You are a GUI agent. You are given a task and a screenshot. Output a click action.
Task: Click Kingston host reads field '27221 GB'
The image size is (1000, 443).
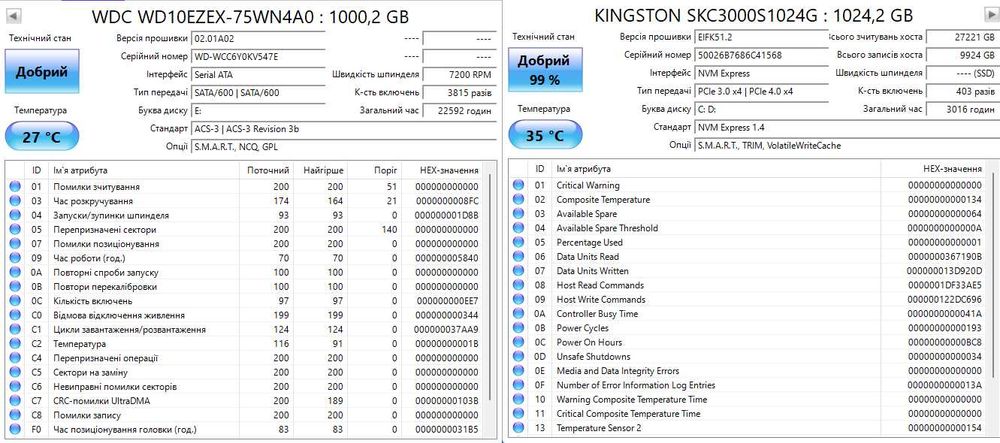[962, 38]
